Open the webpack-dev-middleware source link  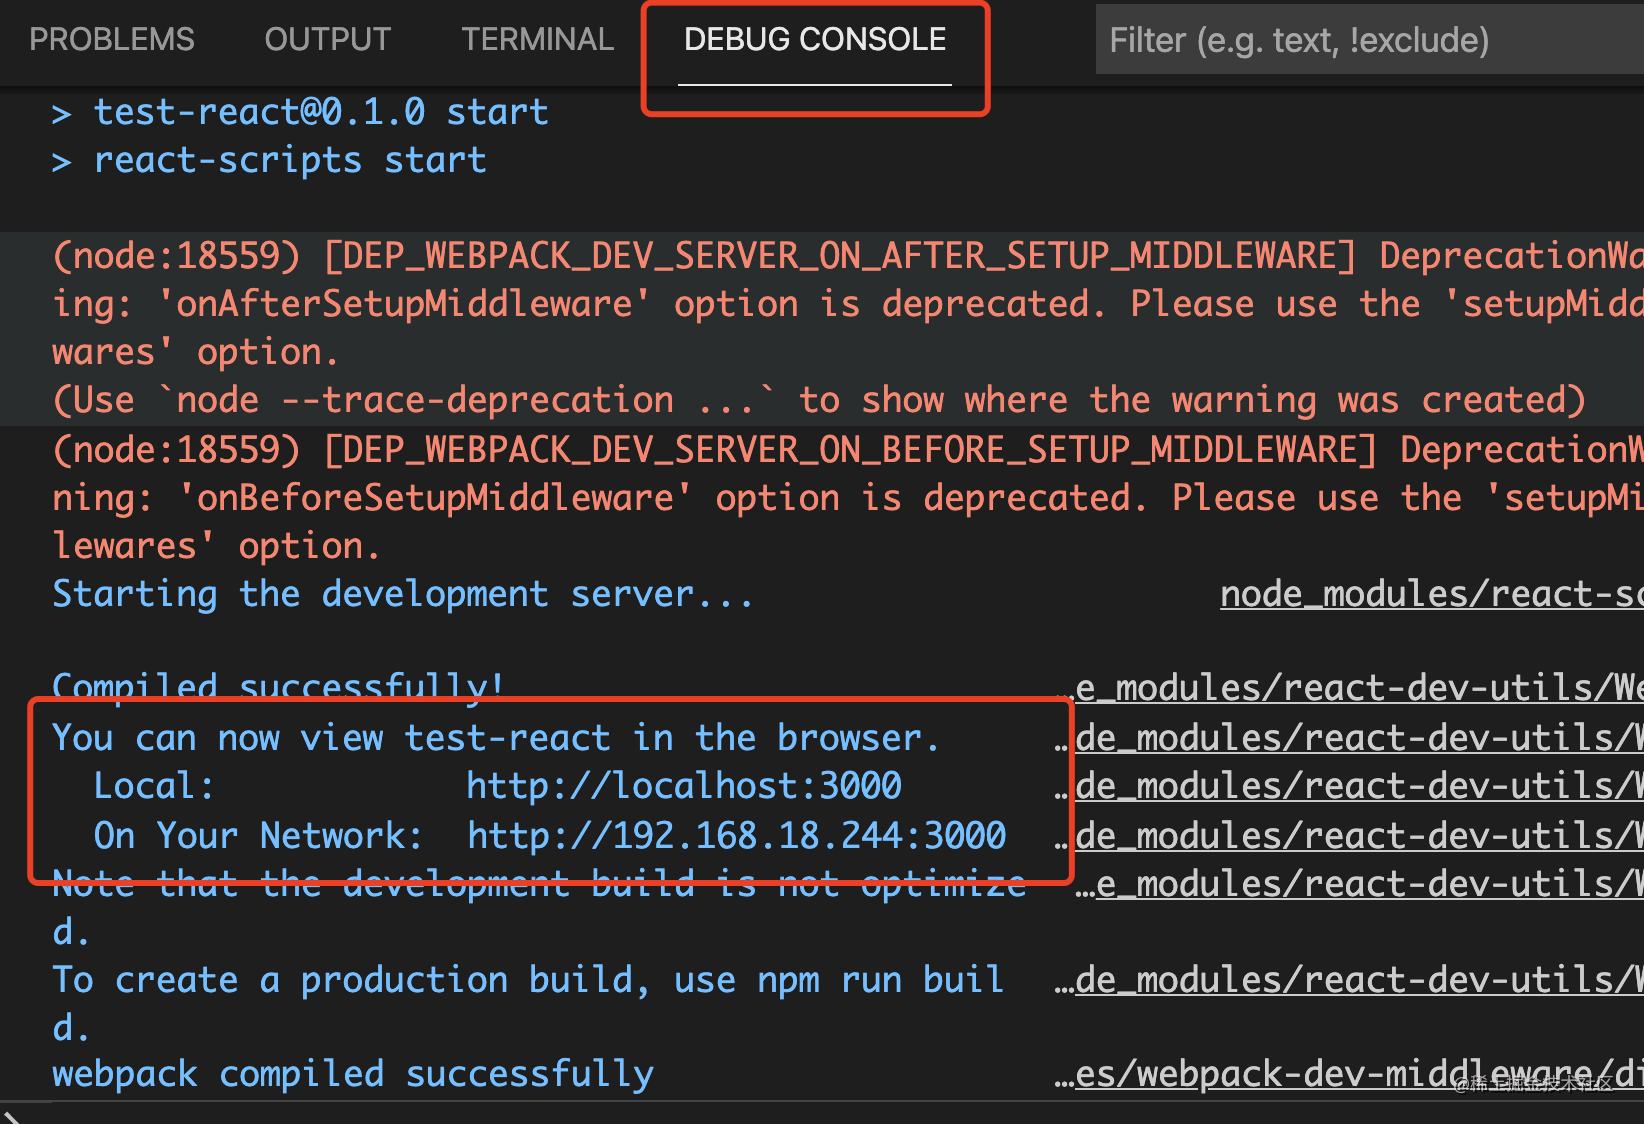pos(1358,1074)
